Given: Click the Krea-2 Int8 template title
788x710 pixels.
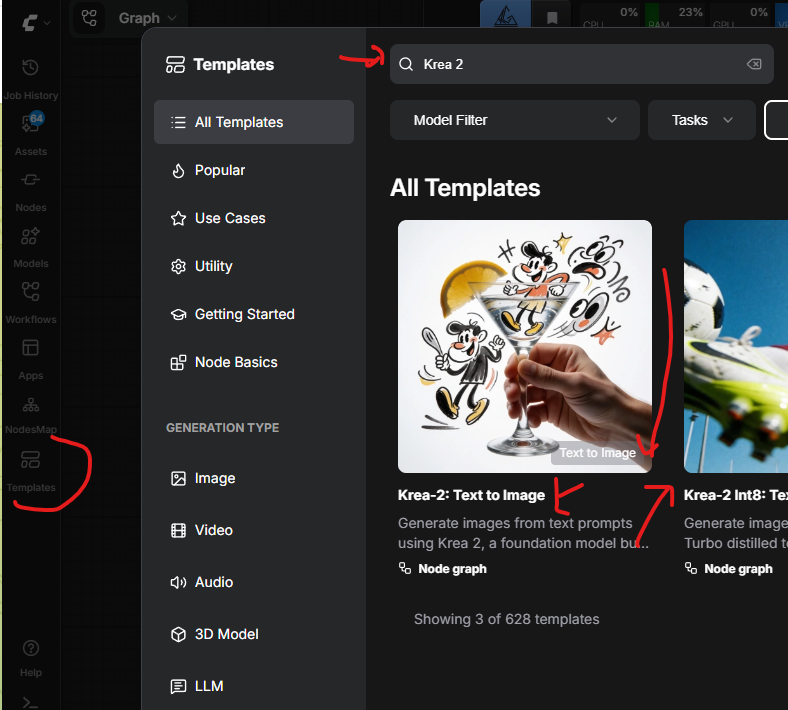Looking at the screenshot, I should tap(736, 495).
